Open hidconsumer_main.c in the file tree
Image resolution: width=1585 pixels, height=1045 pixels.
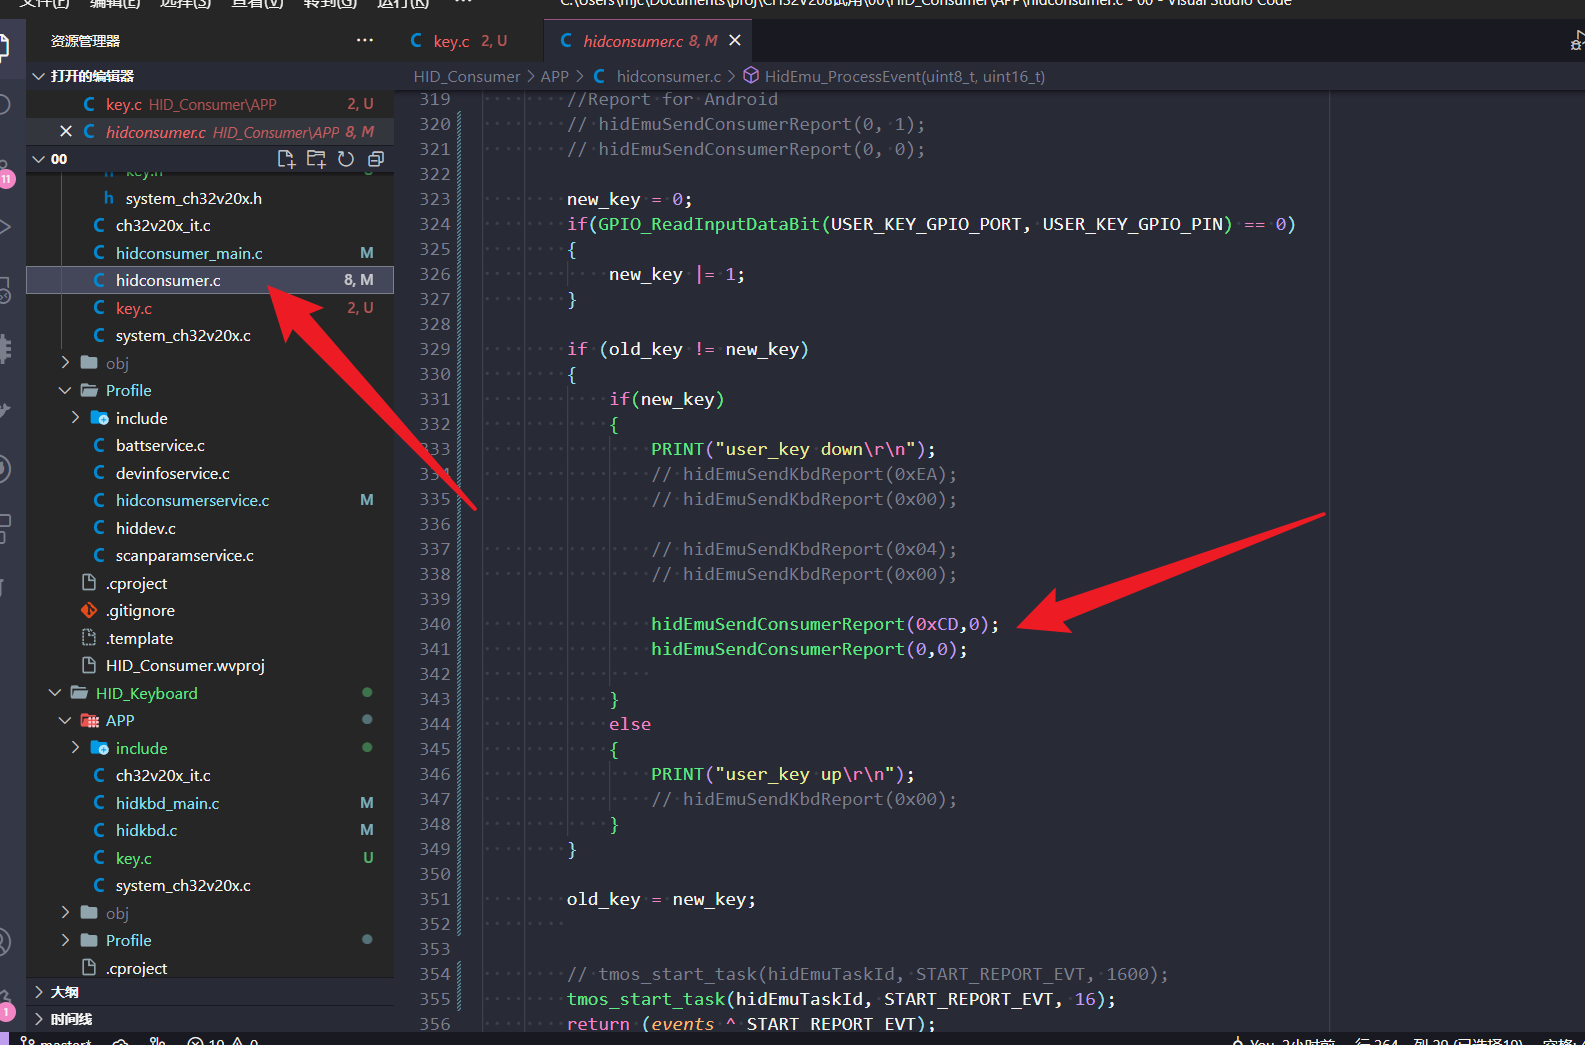pyautogui.click(x=210, y=253)
